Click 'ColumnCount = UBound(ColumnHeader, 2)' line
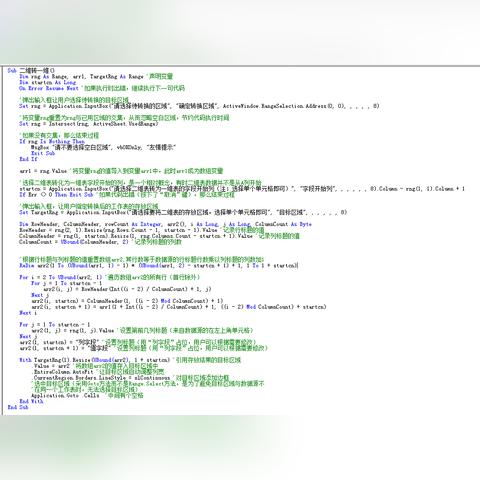Screen dimensions: 480x480 [x=100, y=242]
